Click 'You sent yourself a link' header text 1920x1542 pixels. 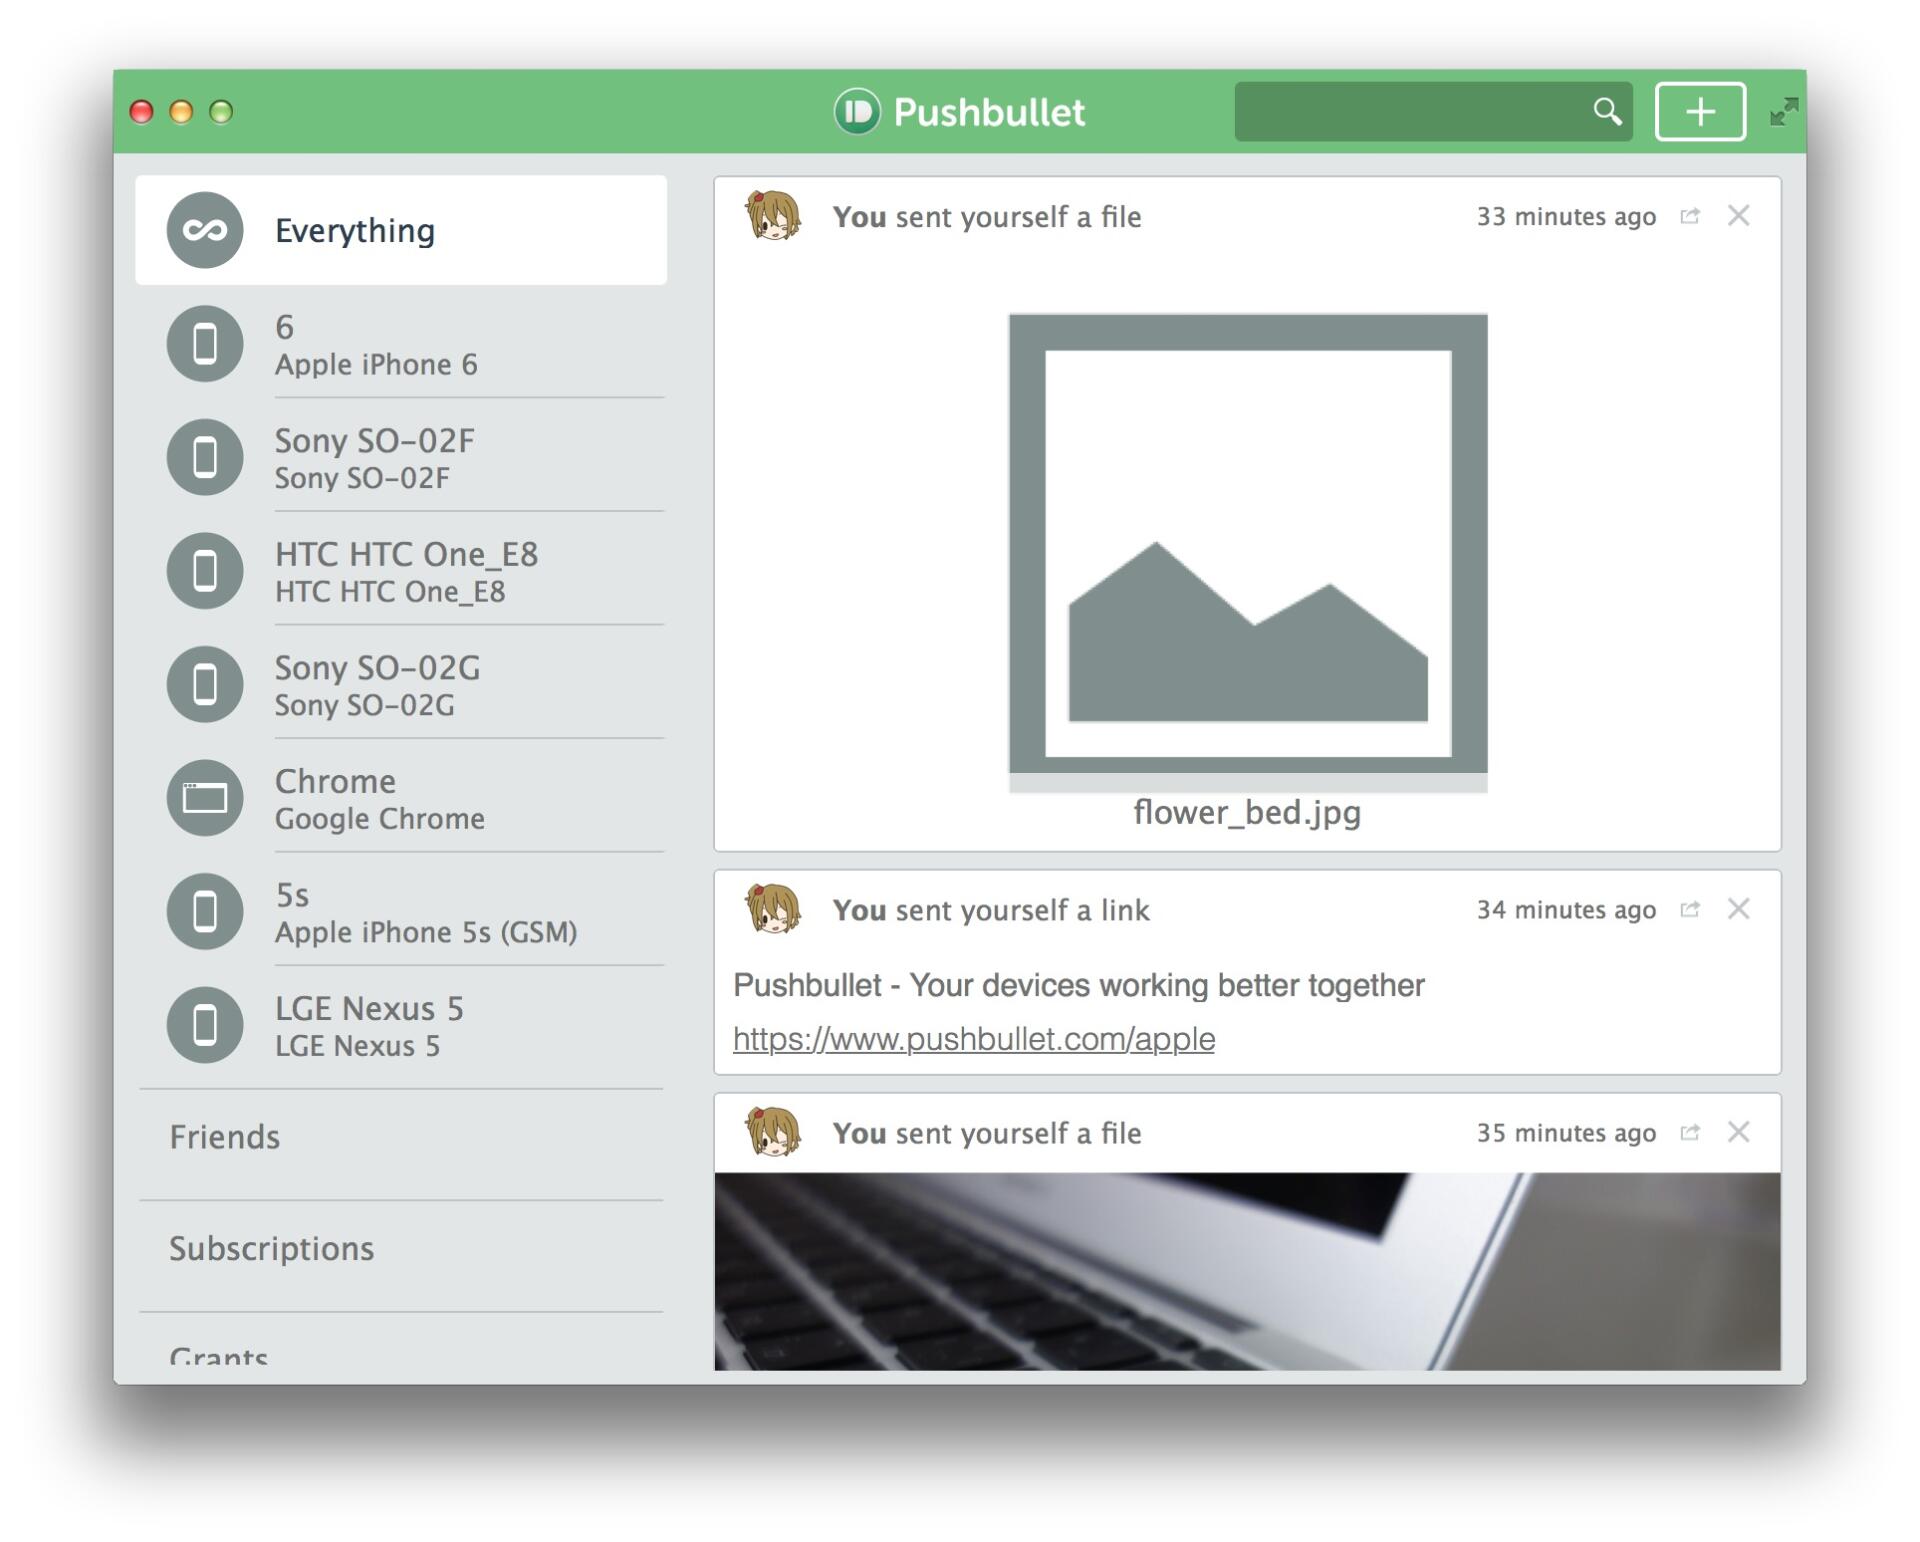click(991, 910)
